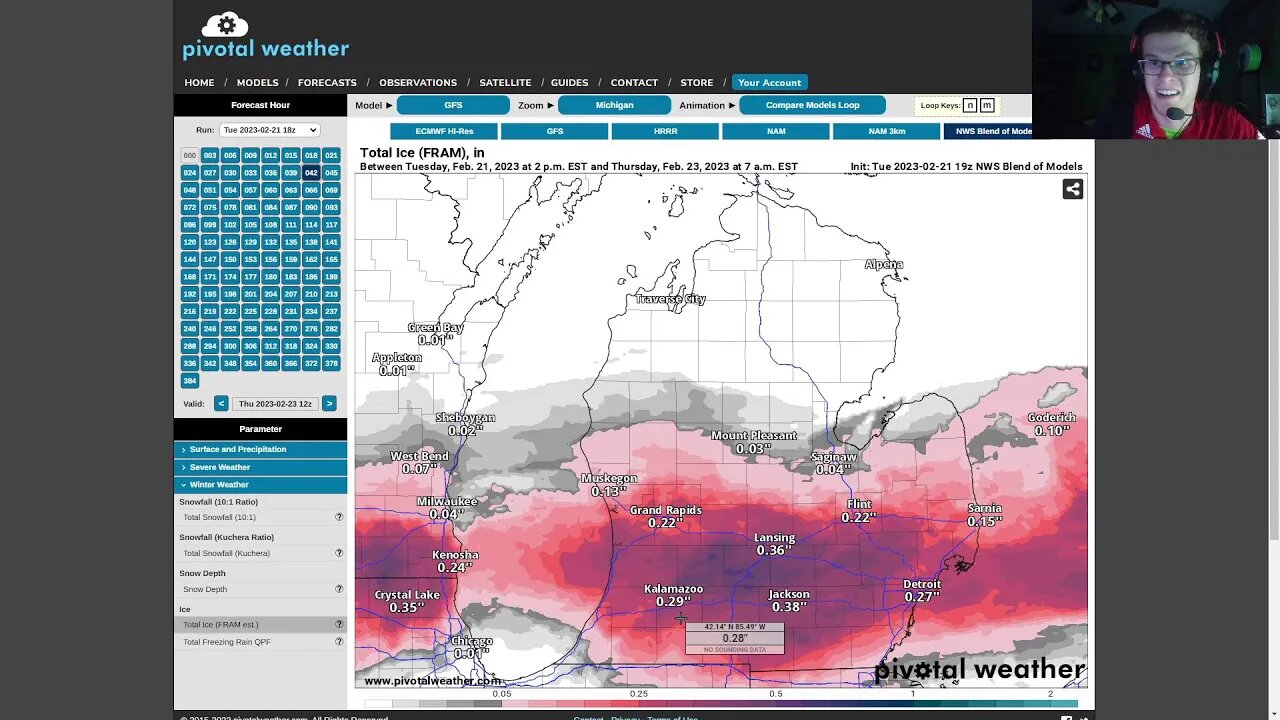Open STORE in navigation menu
The image size is (1280, 720).
pyautogui.click(x=697, y=83)
